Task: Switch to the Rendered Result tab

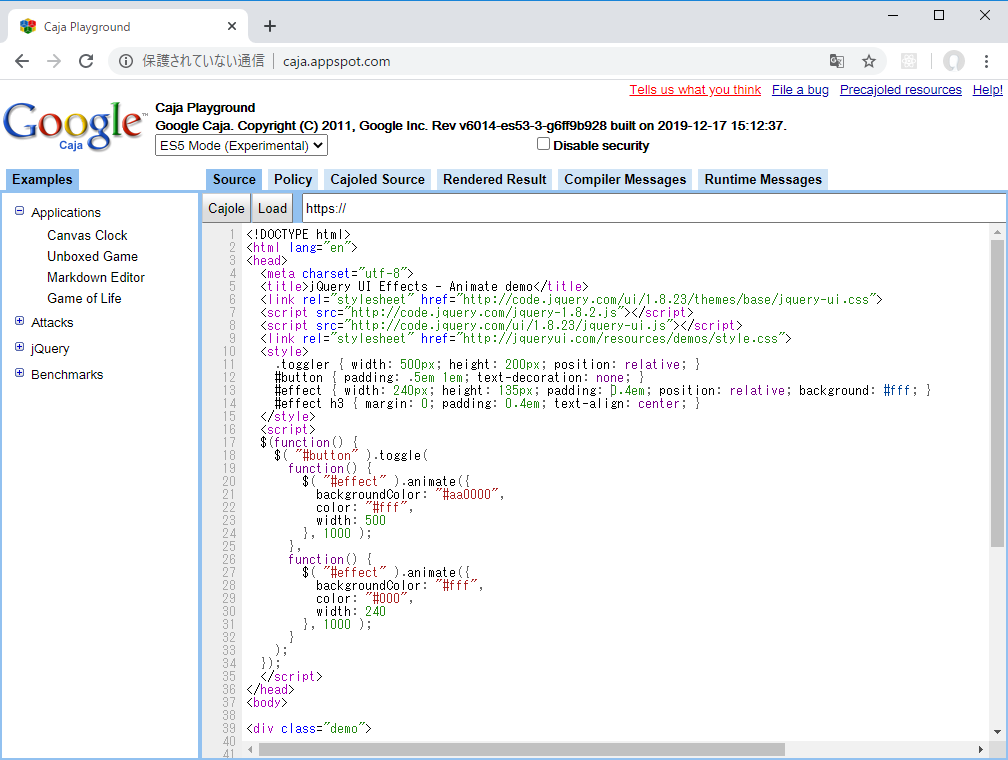Action: tap(494, 180)
